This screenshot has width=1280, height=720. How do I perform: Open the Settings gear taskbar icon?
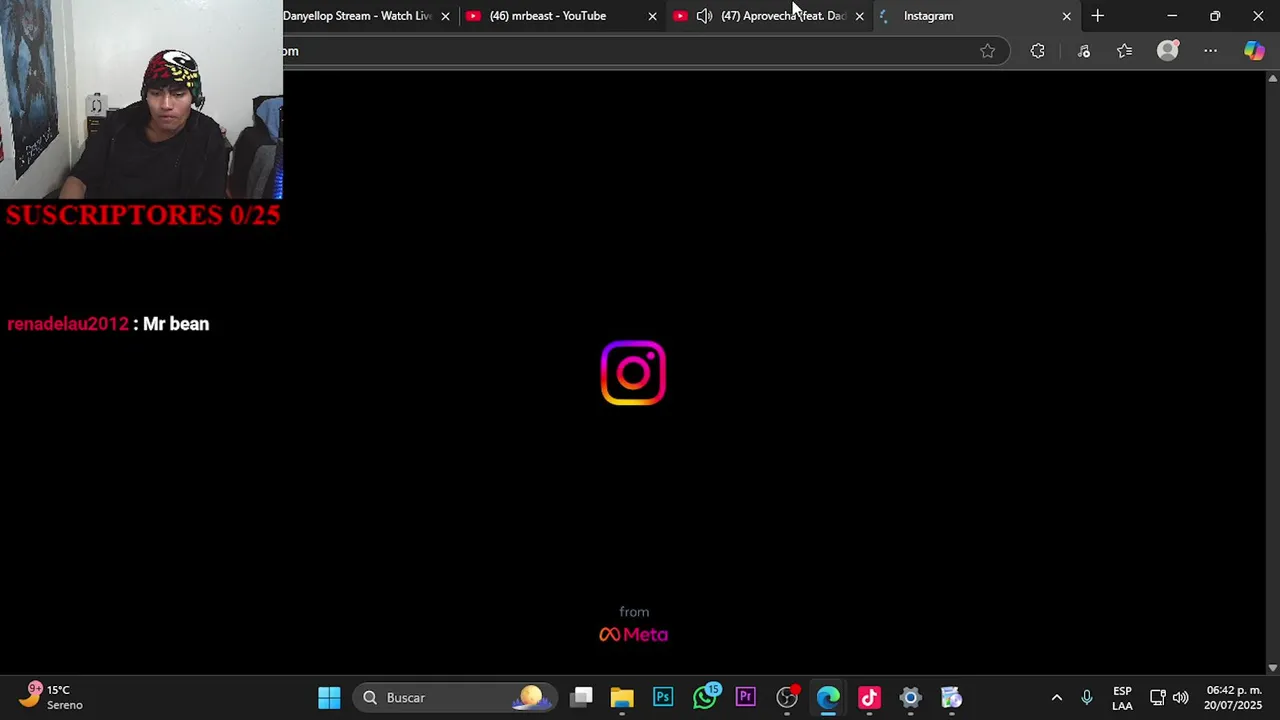click(910, 697)
